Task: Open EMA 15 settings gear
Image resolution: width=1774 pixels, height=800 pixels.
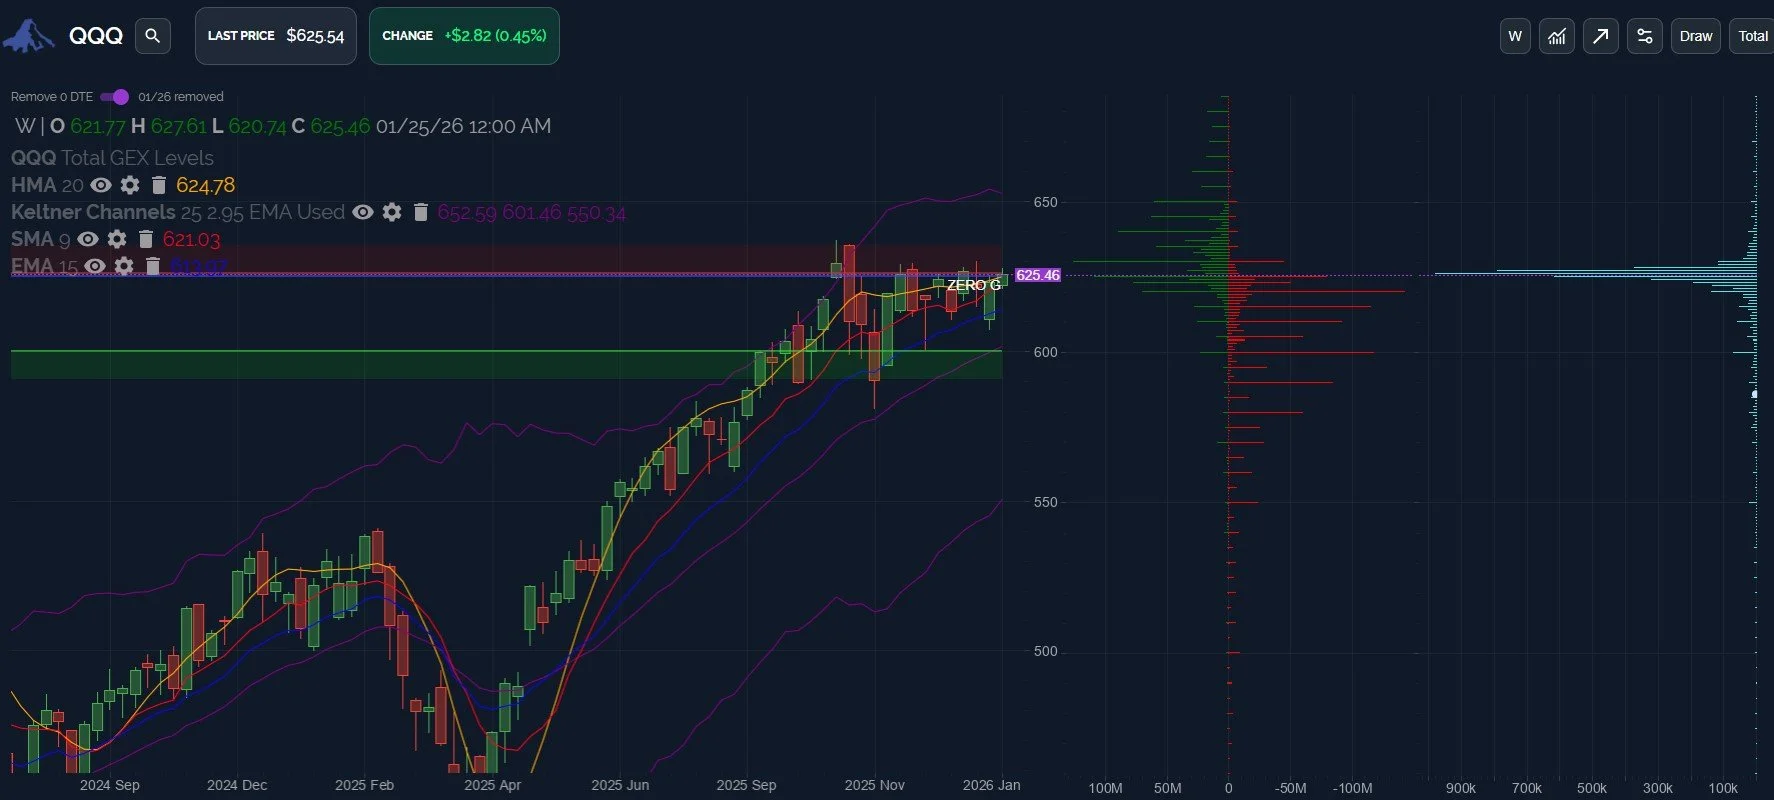Action: (124, 266)
